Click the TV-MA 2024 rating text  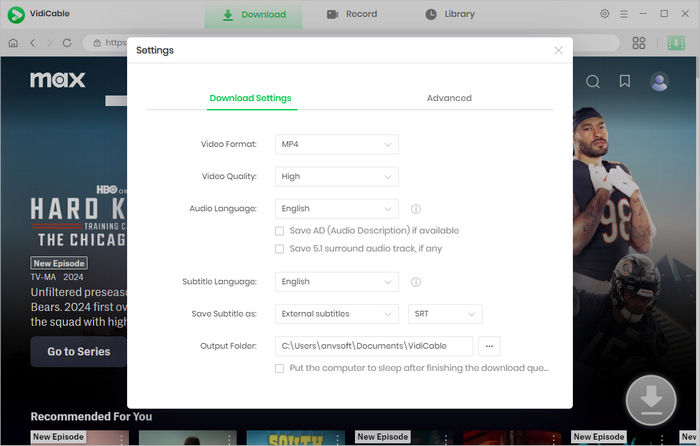(x=57, y=277)
